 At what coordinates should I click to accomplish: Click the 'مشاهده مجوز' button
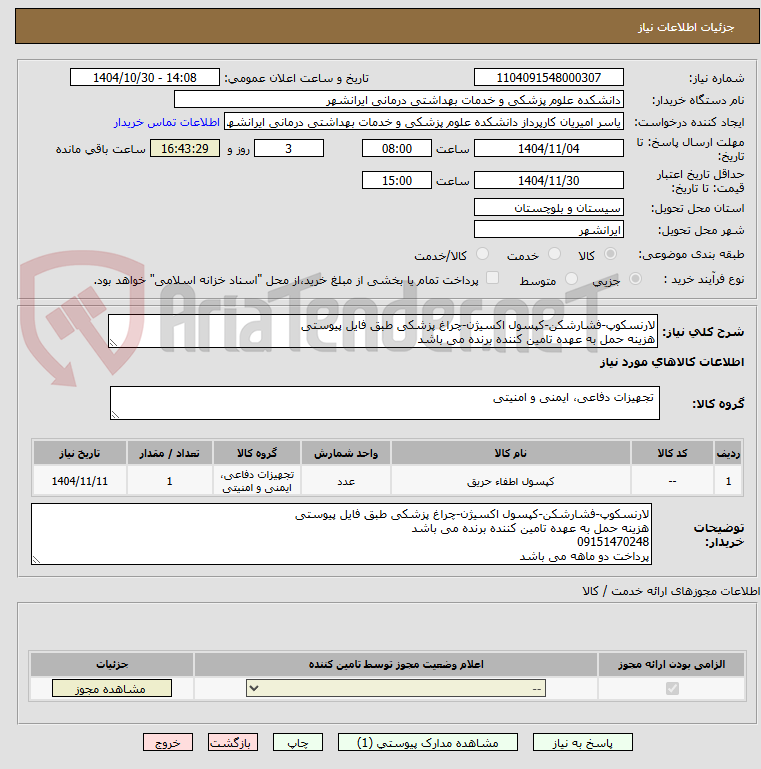112,688
